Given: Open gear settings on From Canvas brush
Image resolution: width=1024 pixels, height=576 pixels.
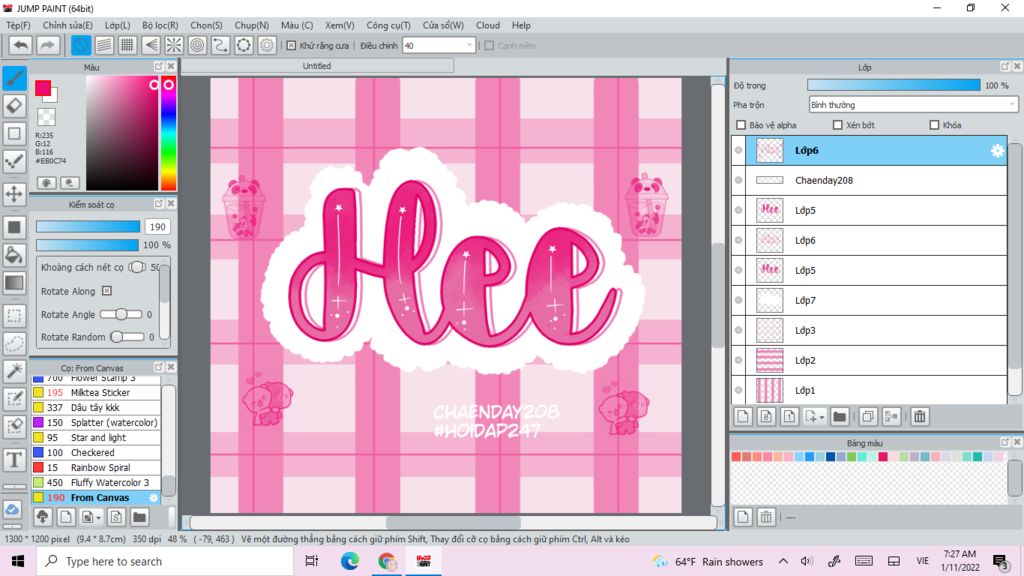Looking at the screenshot, I should [x=153, y=498].
